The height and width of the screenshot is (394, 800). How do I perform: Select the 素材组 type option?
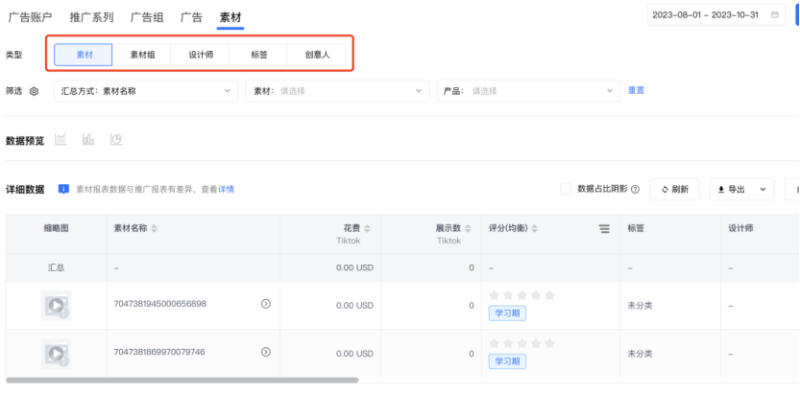click(x=142, y=55)
